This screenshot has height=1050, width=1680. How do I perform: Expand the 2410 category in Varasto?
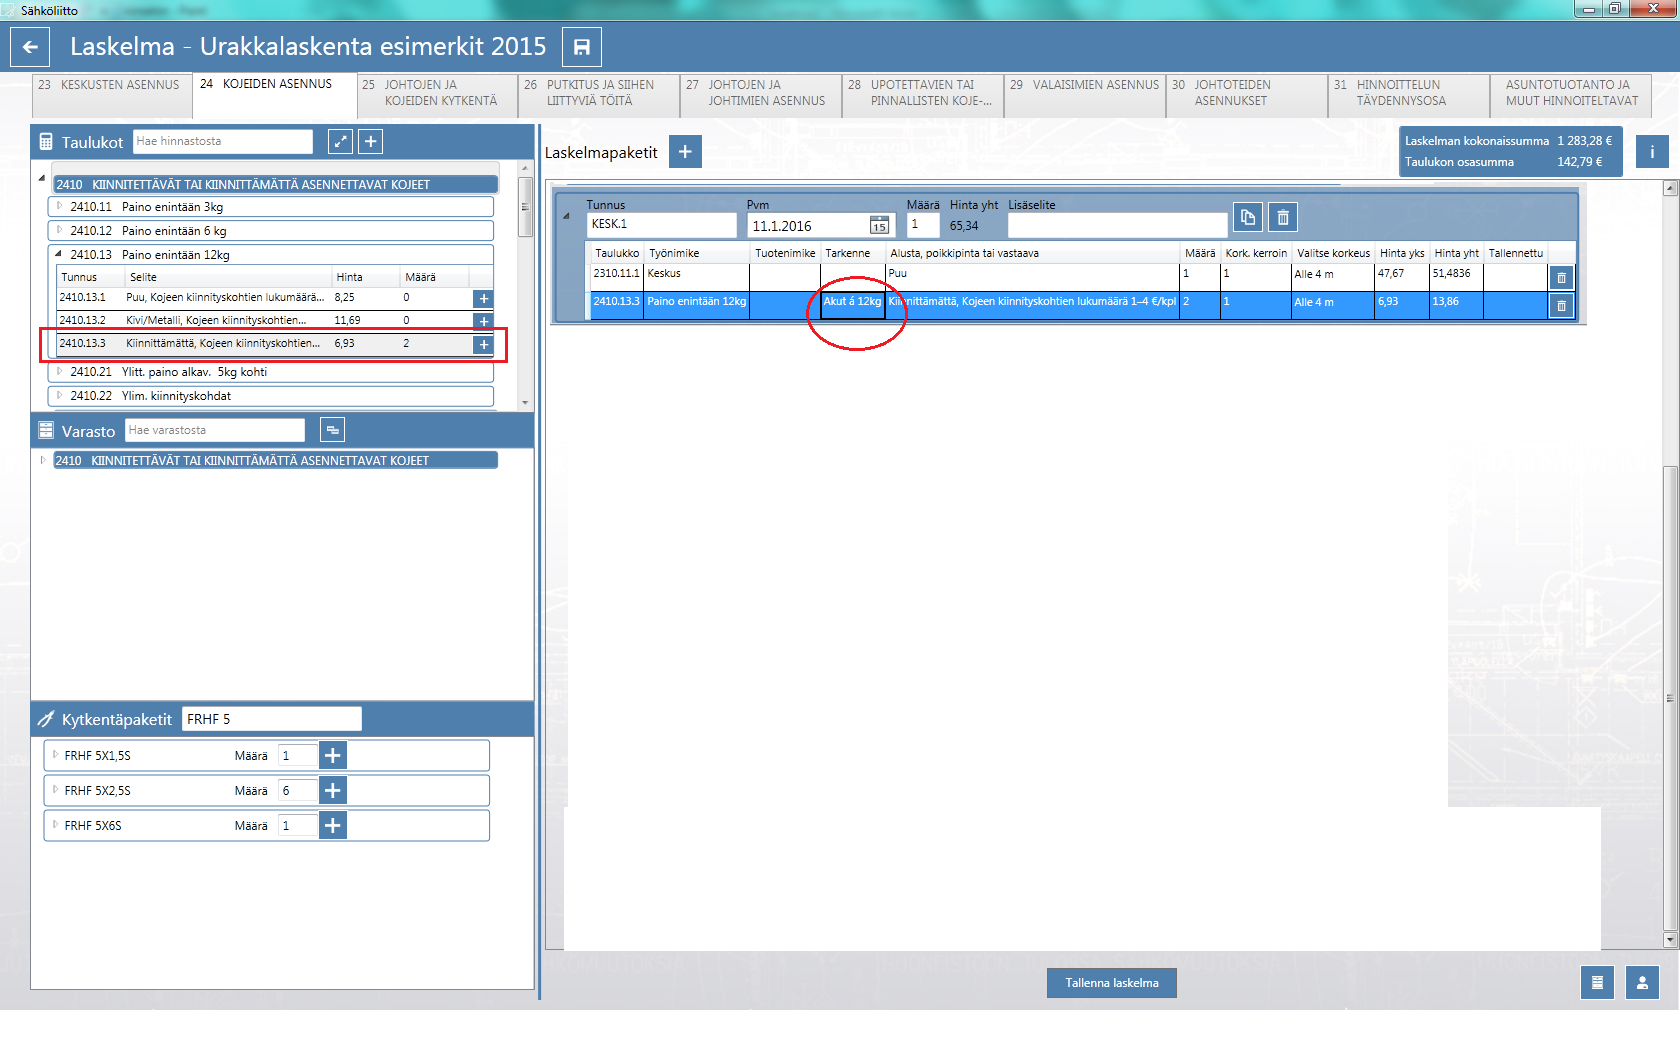point(43,460)
